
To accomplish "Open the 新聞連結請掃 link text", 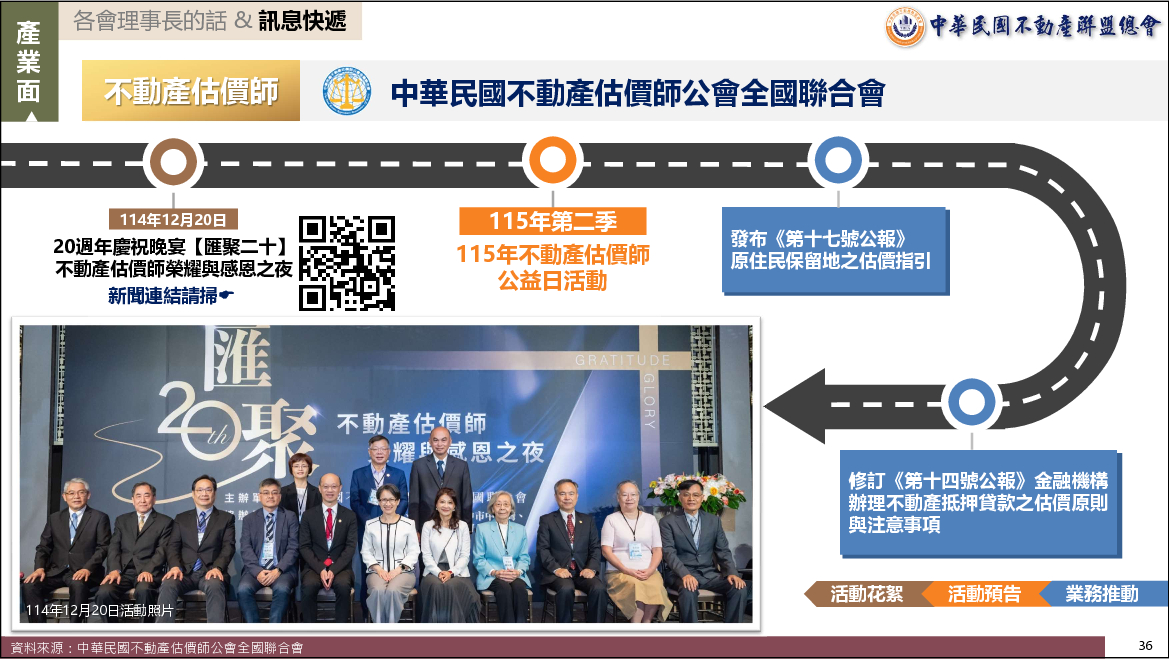I will point(163,295).
